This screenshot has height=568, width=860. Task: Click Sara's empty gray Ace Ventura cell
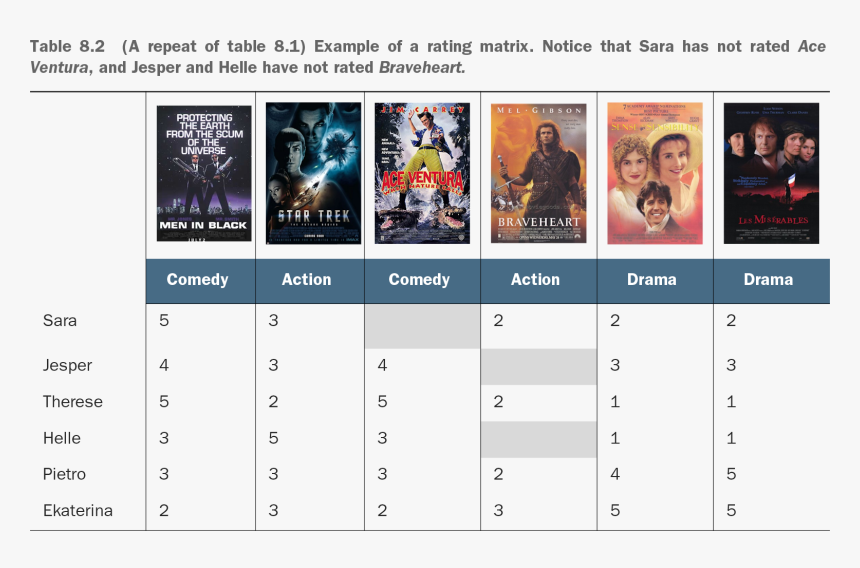tap(421, 326)
